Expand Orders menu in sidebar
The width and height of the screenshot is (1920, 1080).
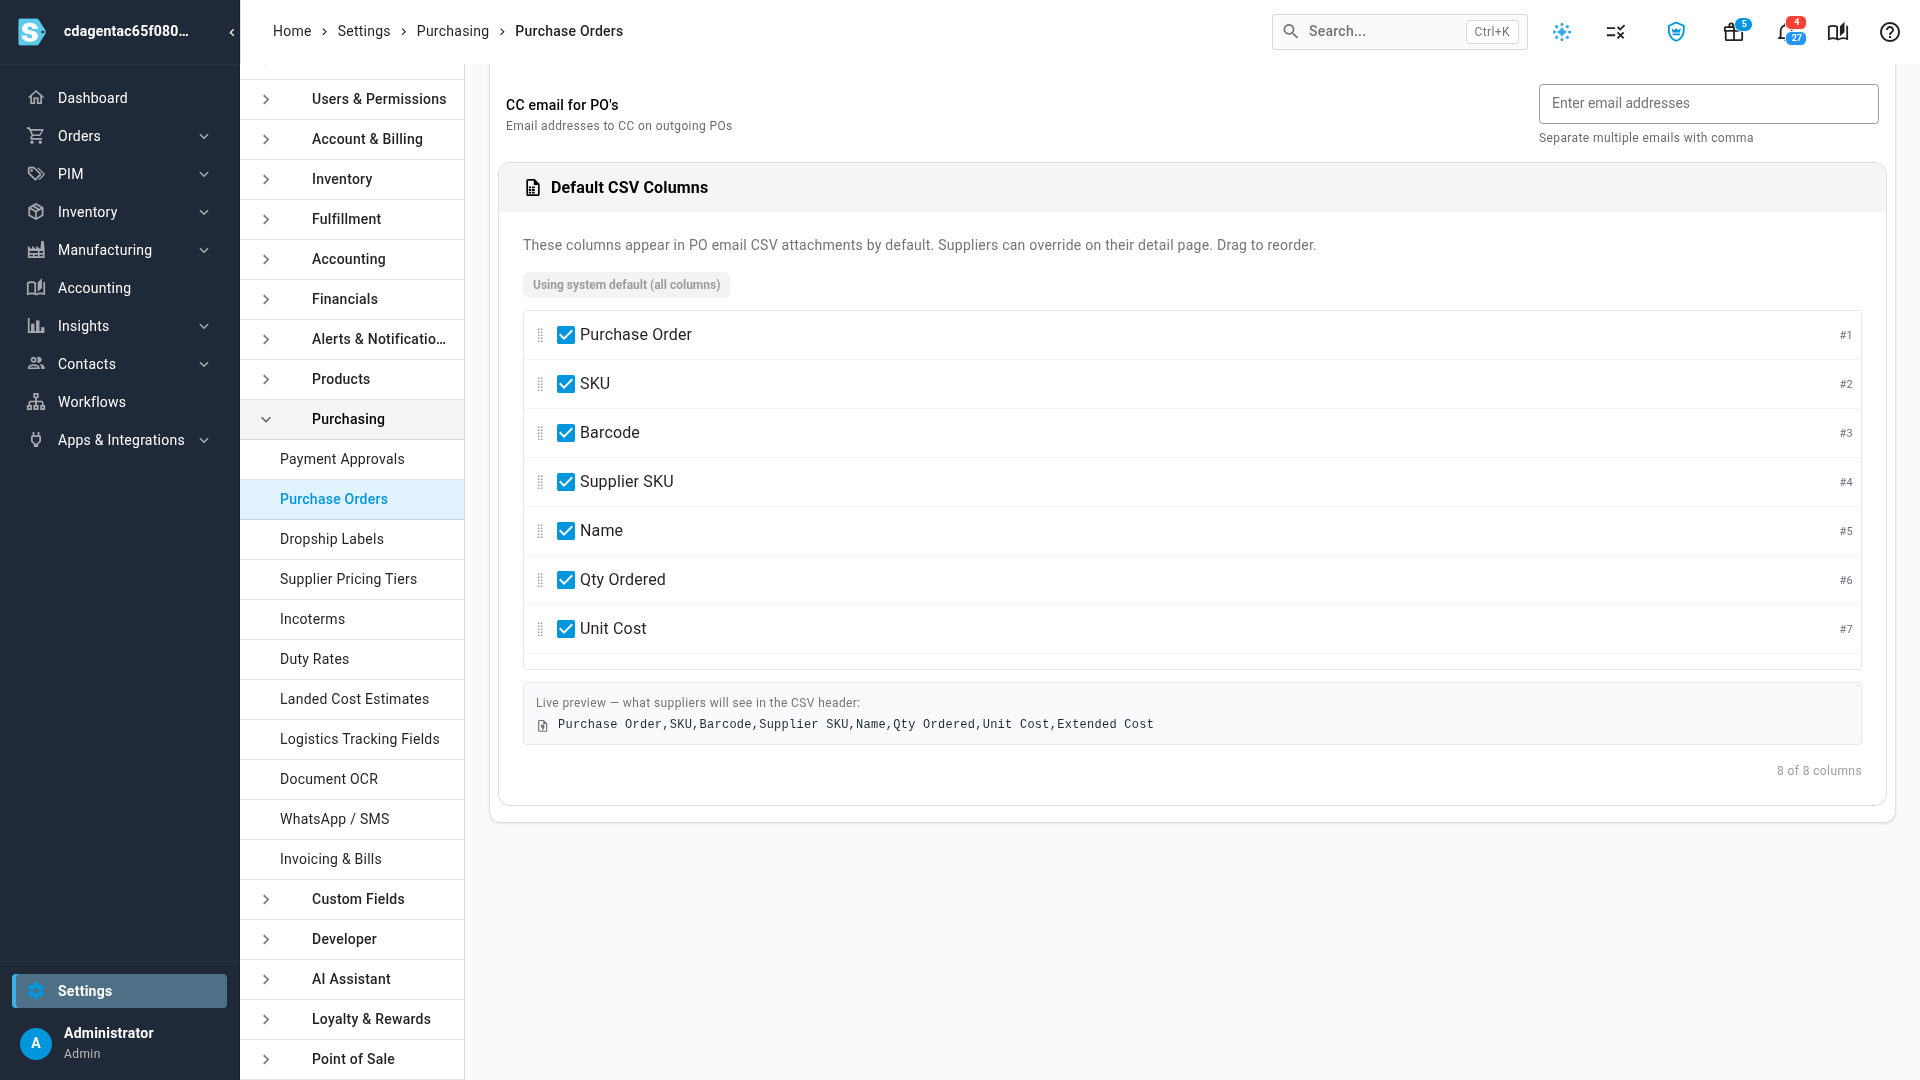pyautogui.click(x=204, y=136)
